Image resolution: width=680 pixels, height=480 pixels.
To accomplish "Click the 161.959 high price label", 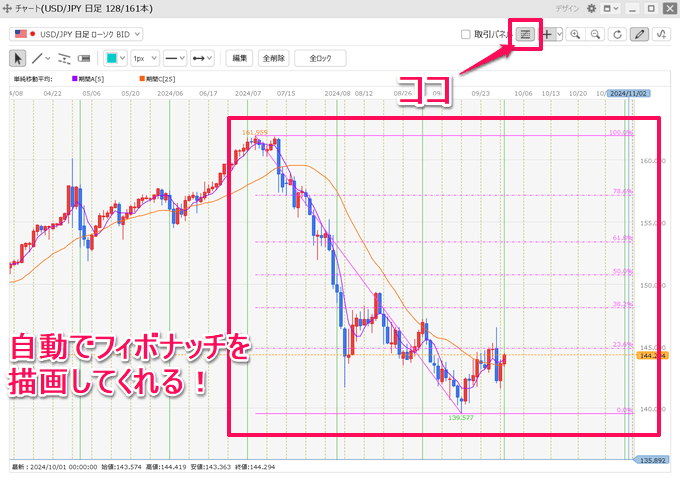I will click(255, 132).
